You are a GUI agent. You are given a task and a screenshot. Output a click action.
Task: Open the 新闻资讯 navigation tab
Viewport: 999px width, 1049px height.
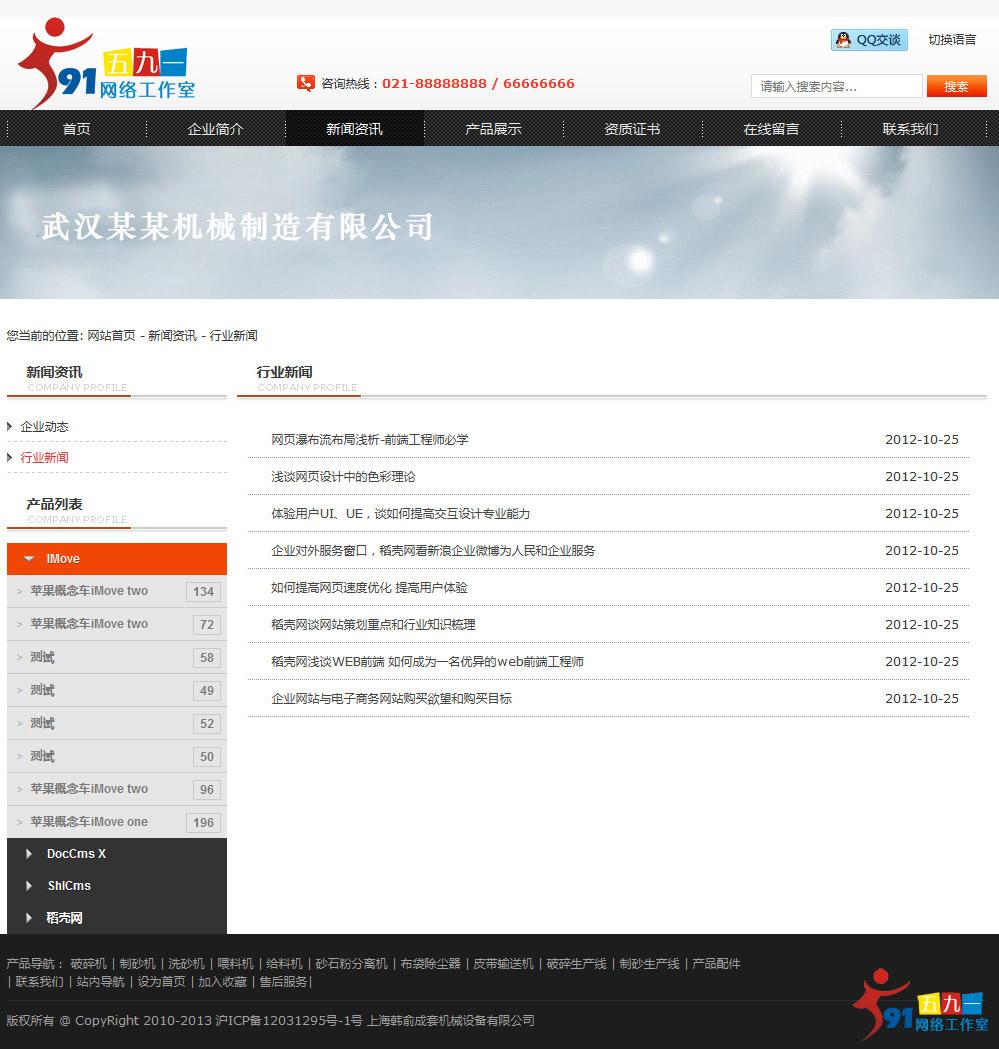[356, 128]
